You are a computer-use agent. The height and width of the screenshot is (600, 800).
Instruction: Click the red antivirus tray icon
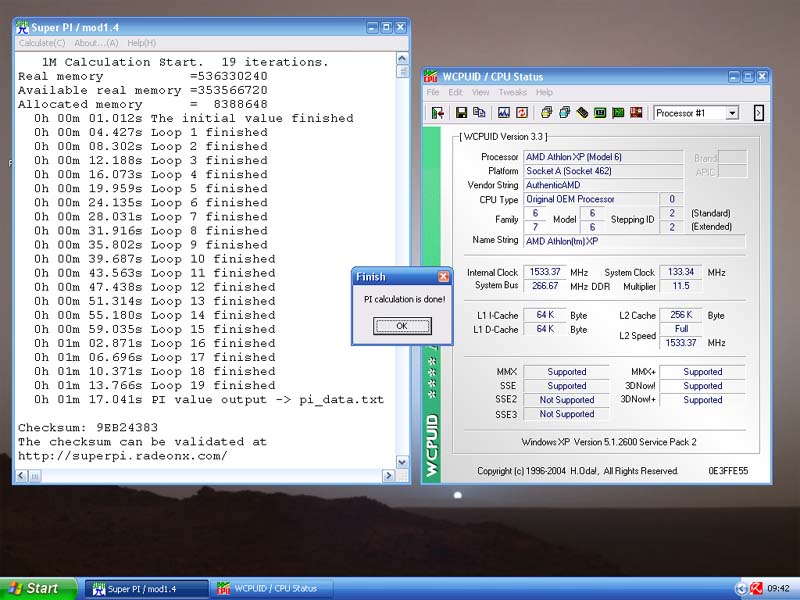pos(757,588)
